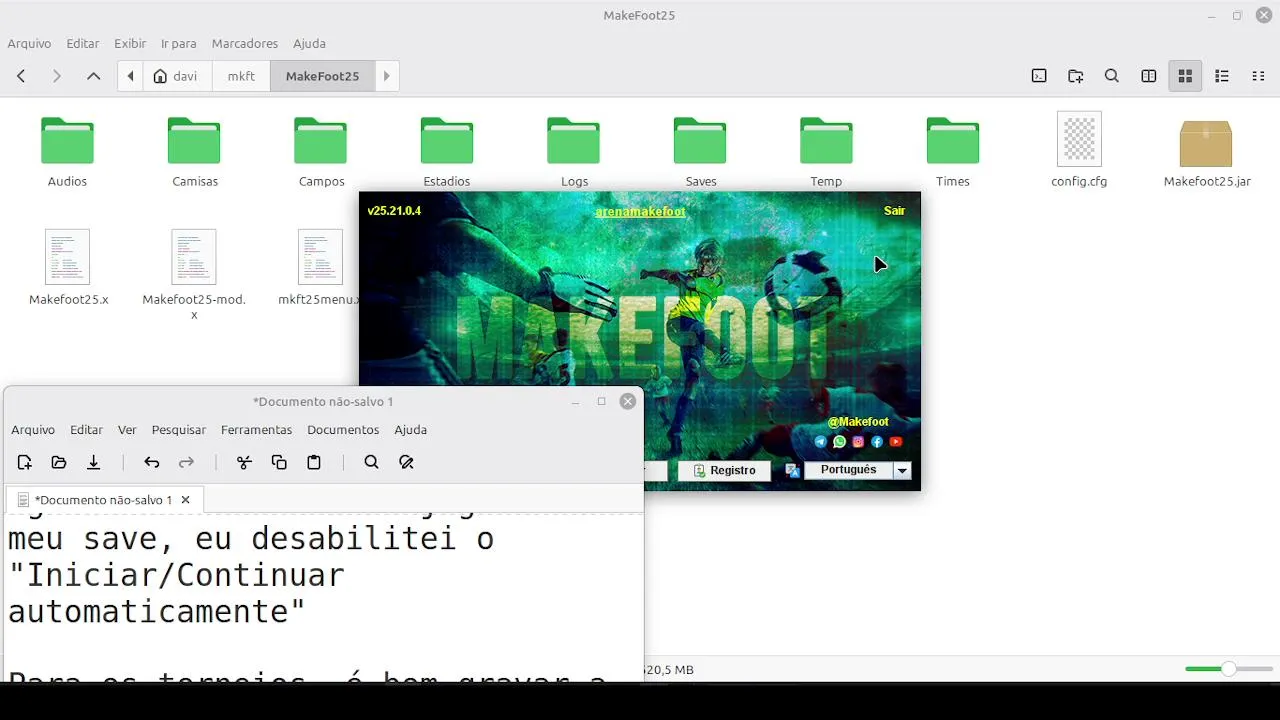Open the Facebook icon in Makefoot
Image resolution: width=1280 pixels, height=720 pixels.
[x=877, y=441]
